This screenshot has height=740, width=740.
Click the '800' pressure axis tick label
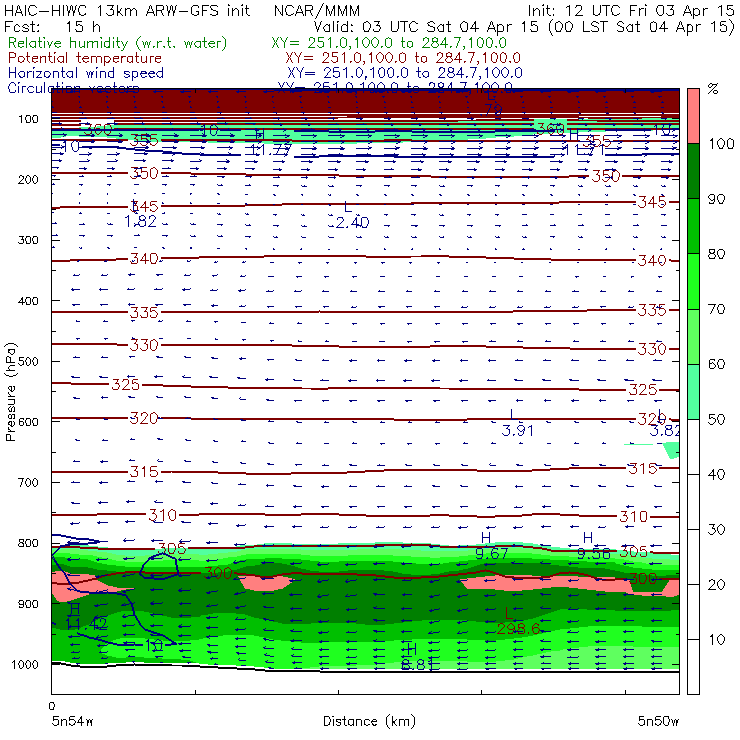tap(28, 543)
